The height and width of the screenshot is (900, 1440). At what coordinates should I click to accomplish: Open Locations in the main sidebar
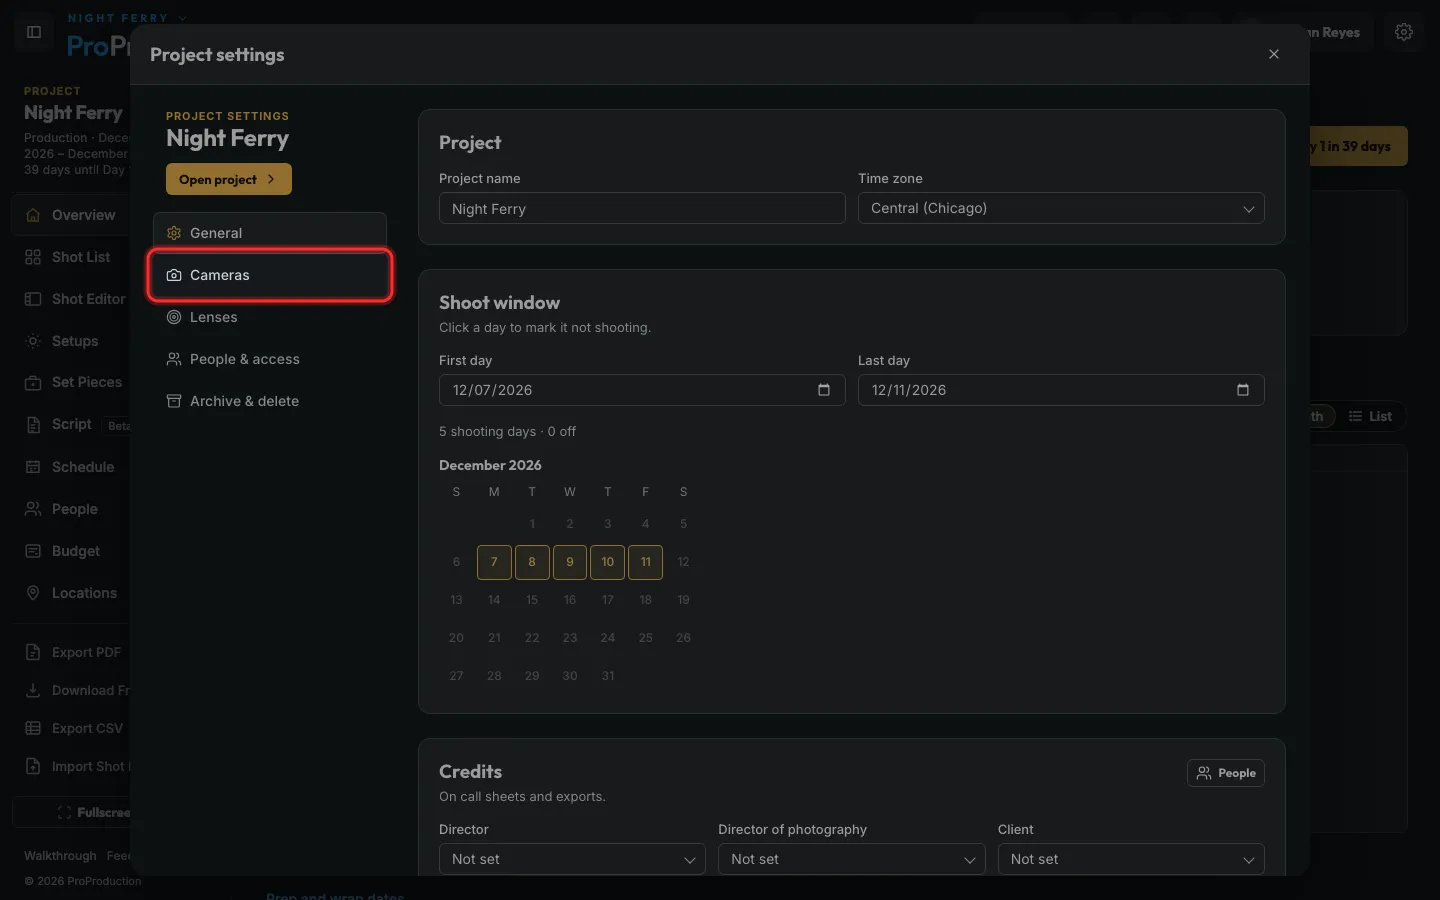tap(72, 593)
